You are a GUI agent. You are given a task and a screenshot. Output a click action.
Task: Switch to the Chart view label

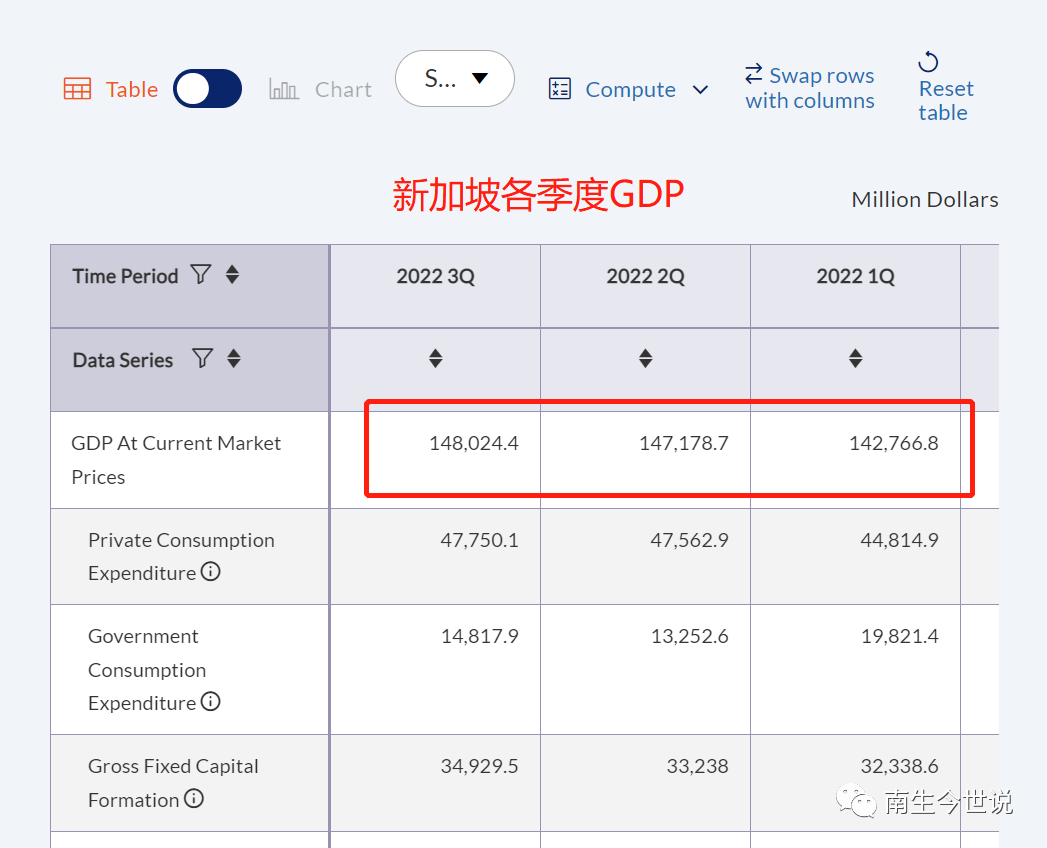343,90
